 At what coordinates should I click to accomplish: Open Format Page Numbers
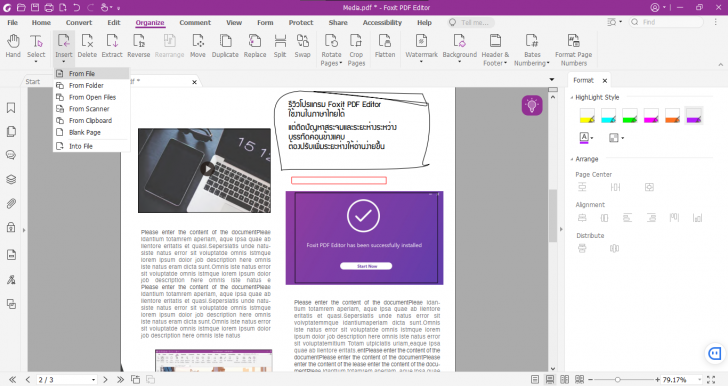click(x=573, y=50)
